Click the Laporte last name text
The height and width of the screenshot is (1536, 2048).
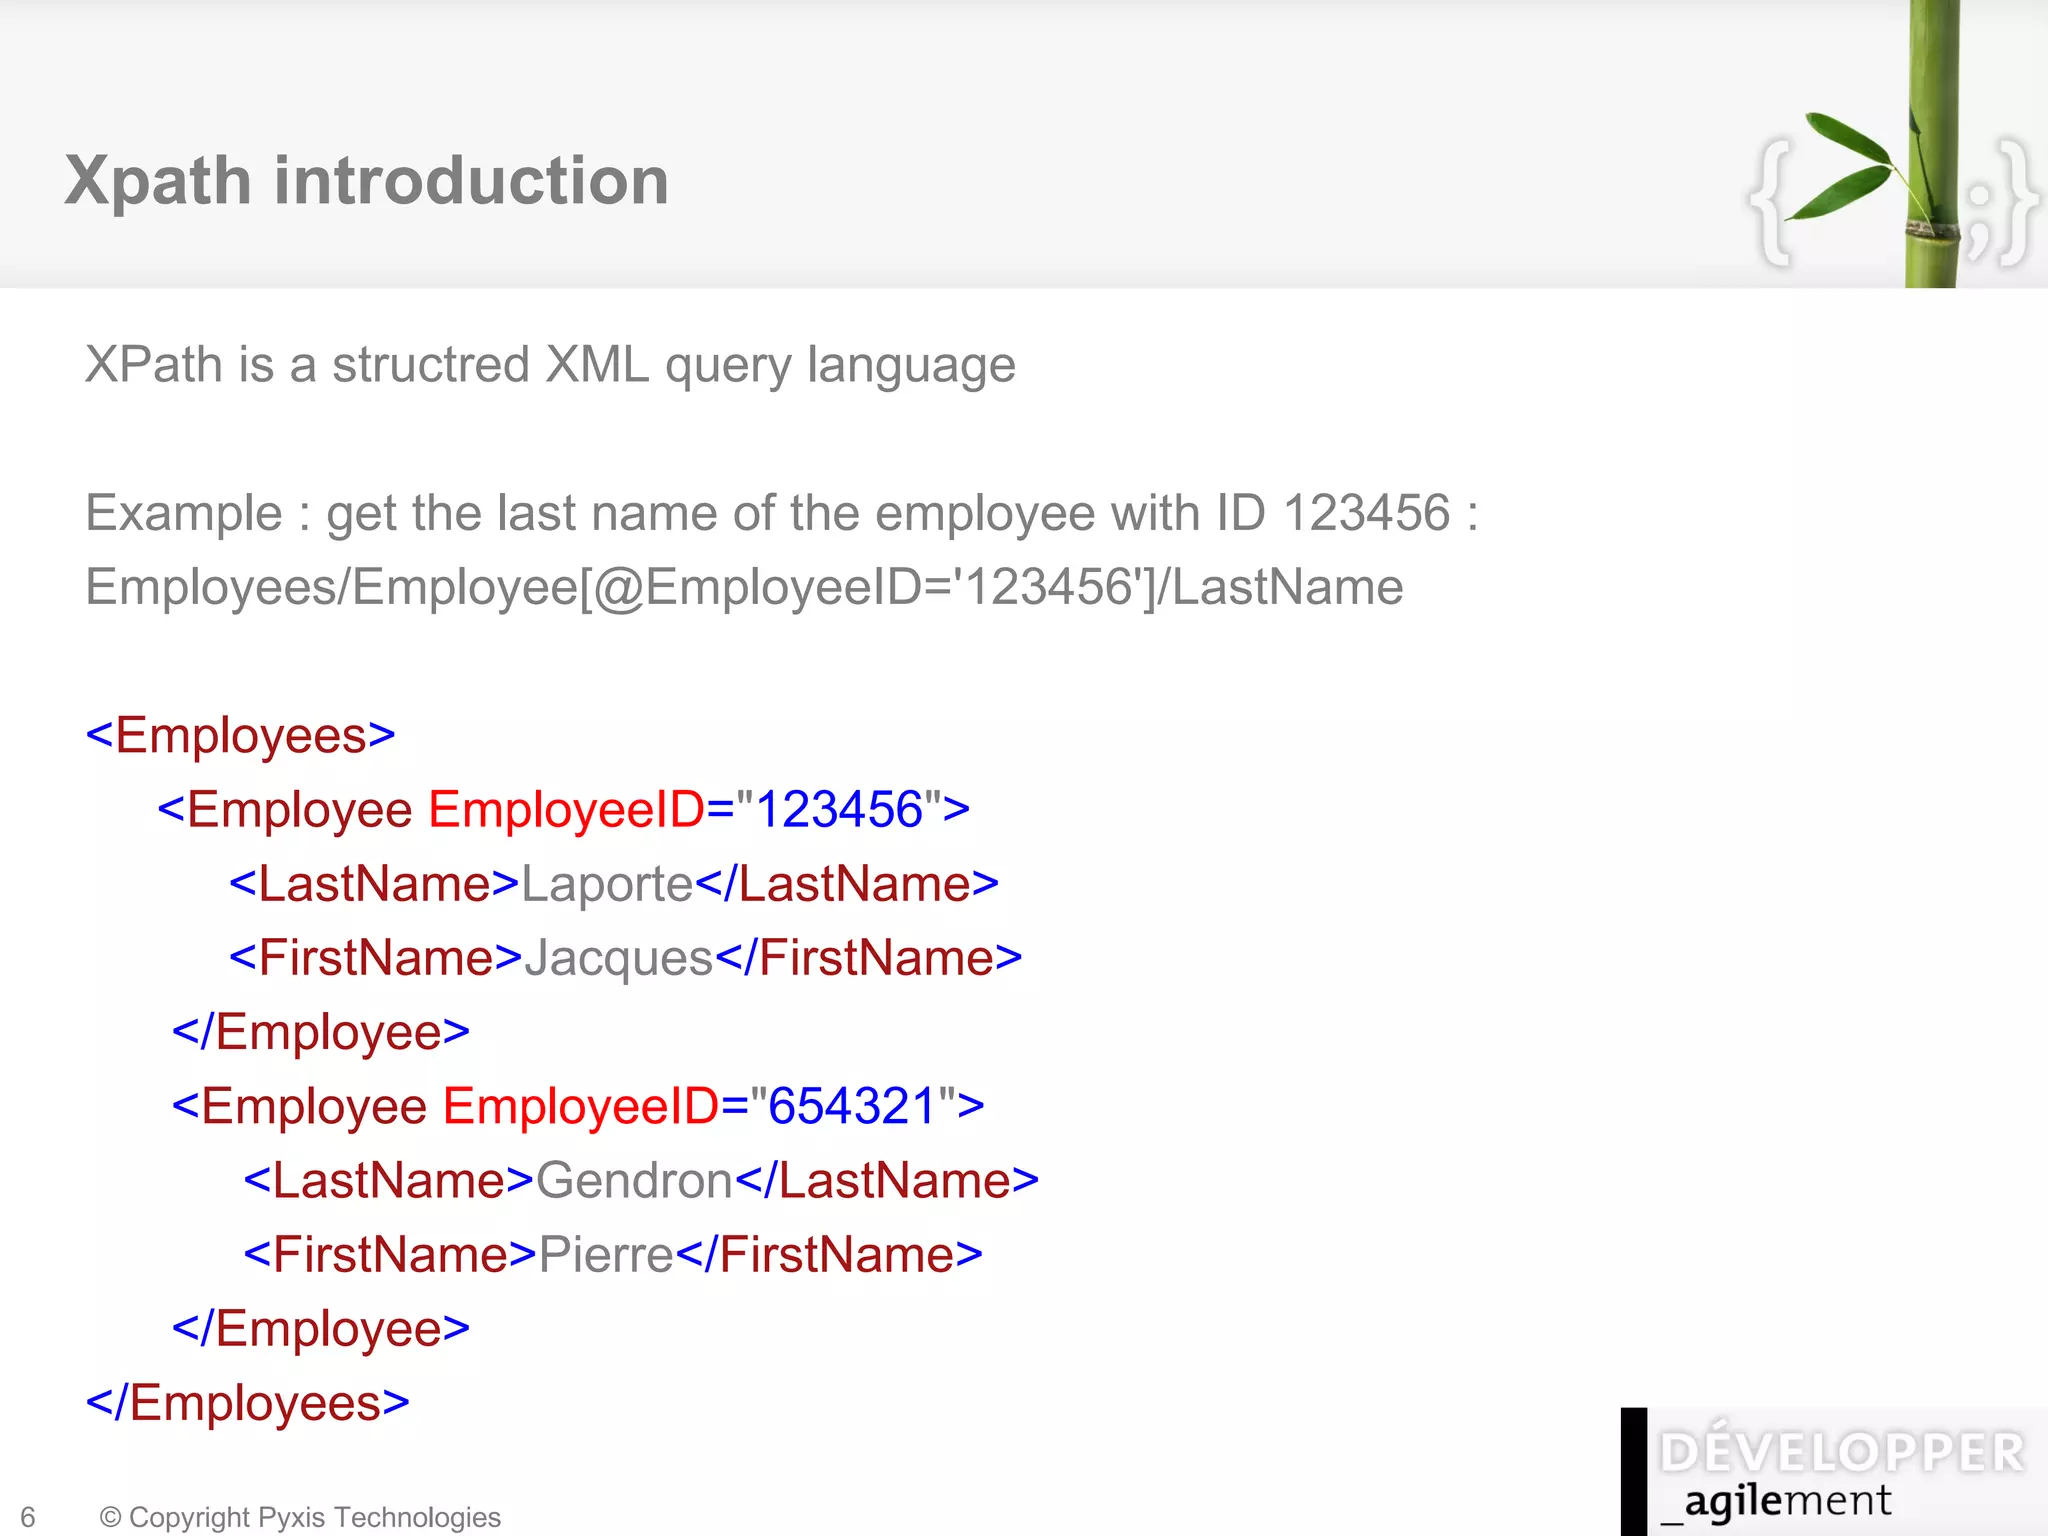tap(607, 884)
